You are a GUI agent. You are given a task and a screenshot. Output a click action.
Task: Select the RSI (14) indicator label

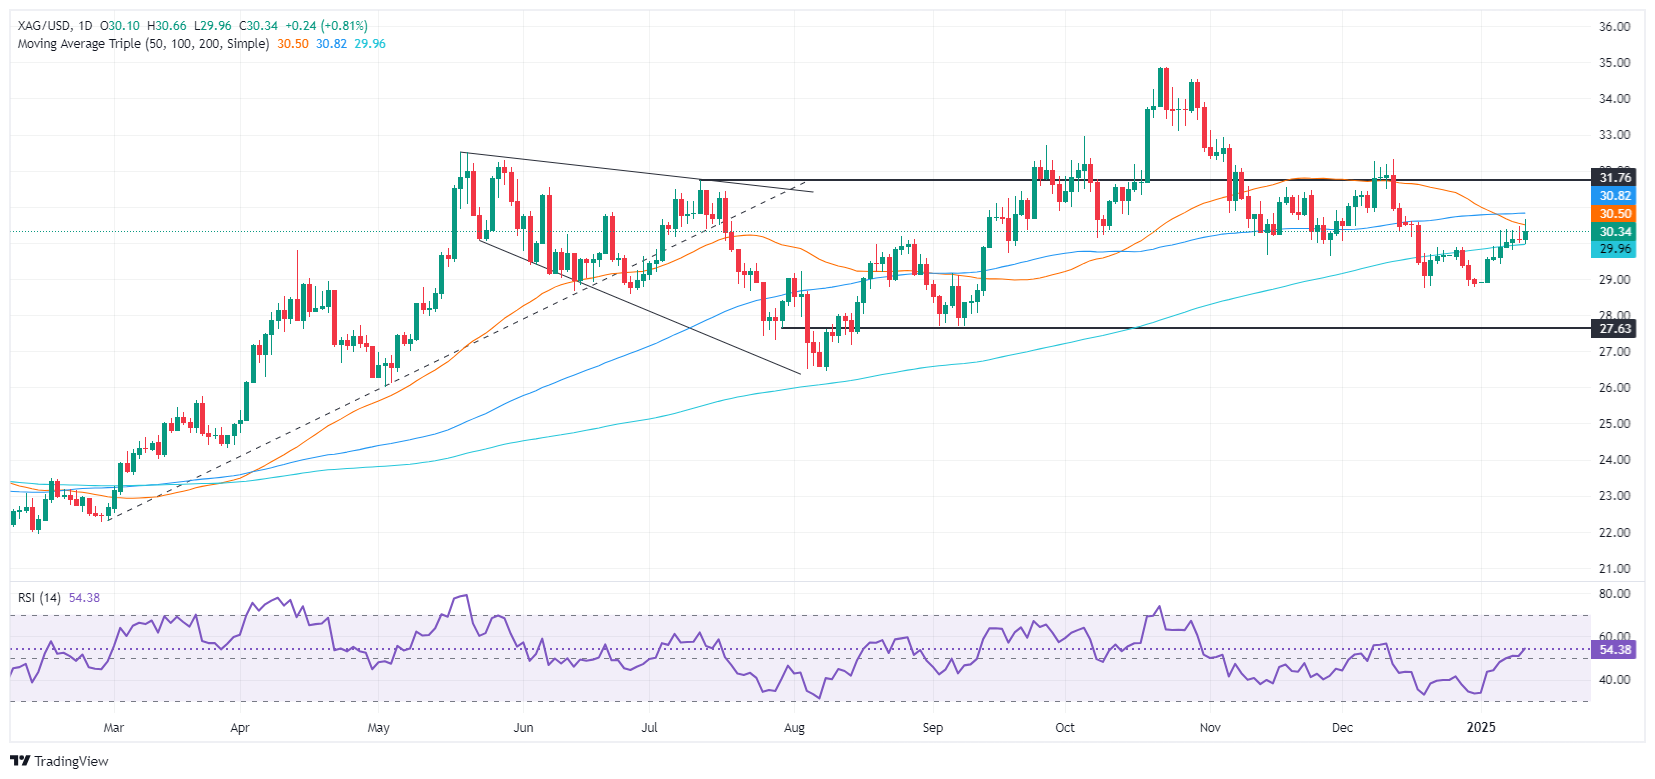click(x=39, y=598)
